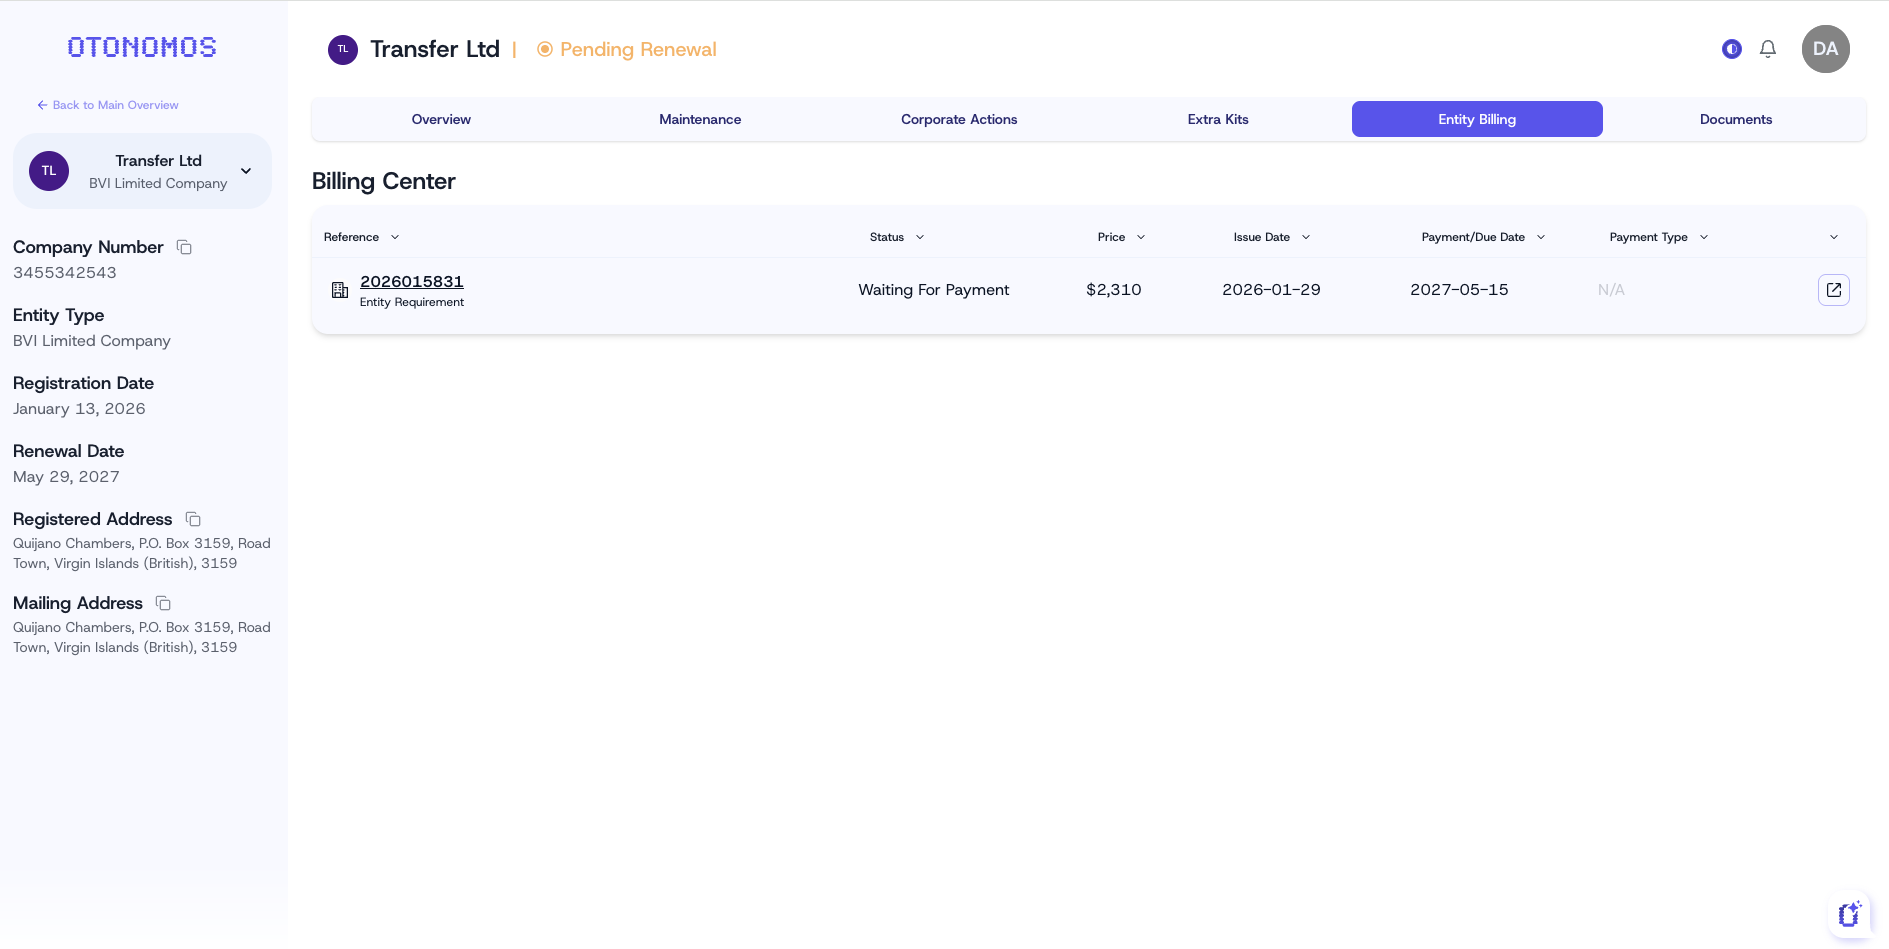Expand the Issue Date column dropdown
This screenshot has width=1889, height=949.
[x=1305, y=237]
